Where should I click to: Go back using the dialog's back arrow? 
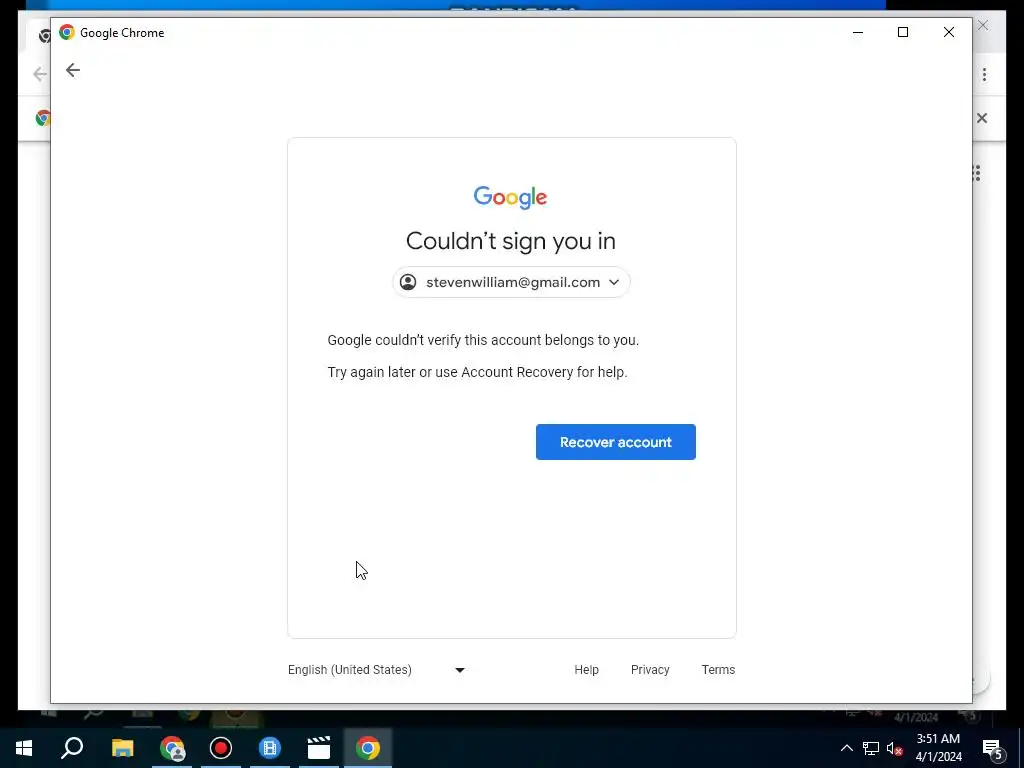click(72, 70)
